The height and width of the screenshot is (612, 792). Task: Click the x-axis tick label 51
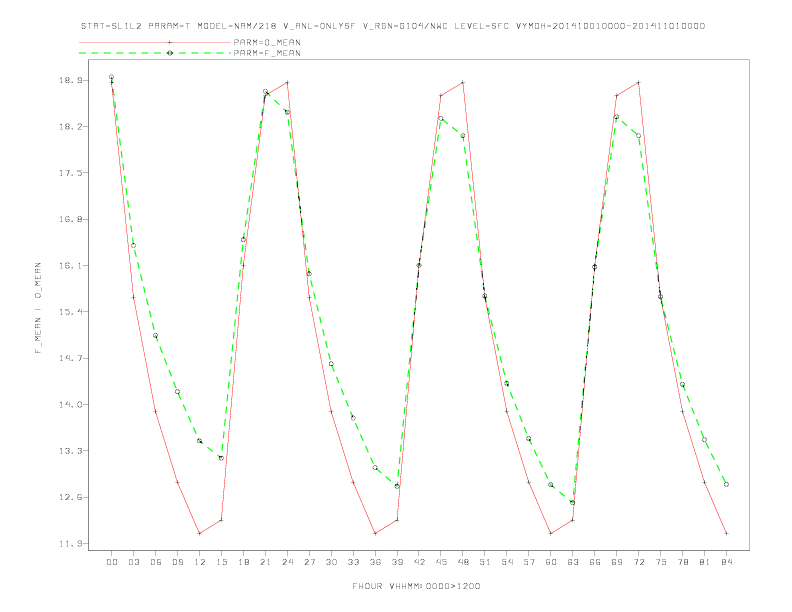[485, 562]
